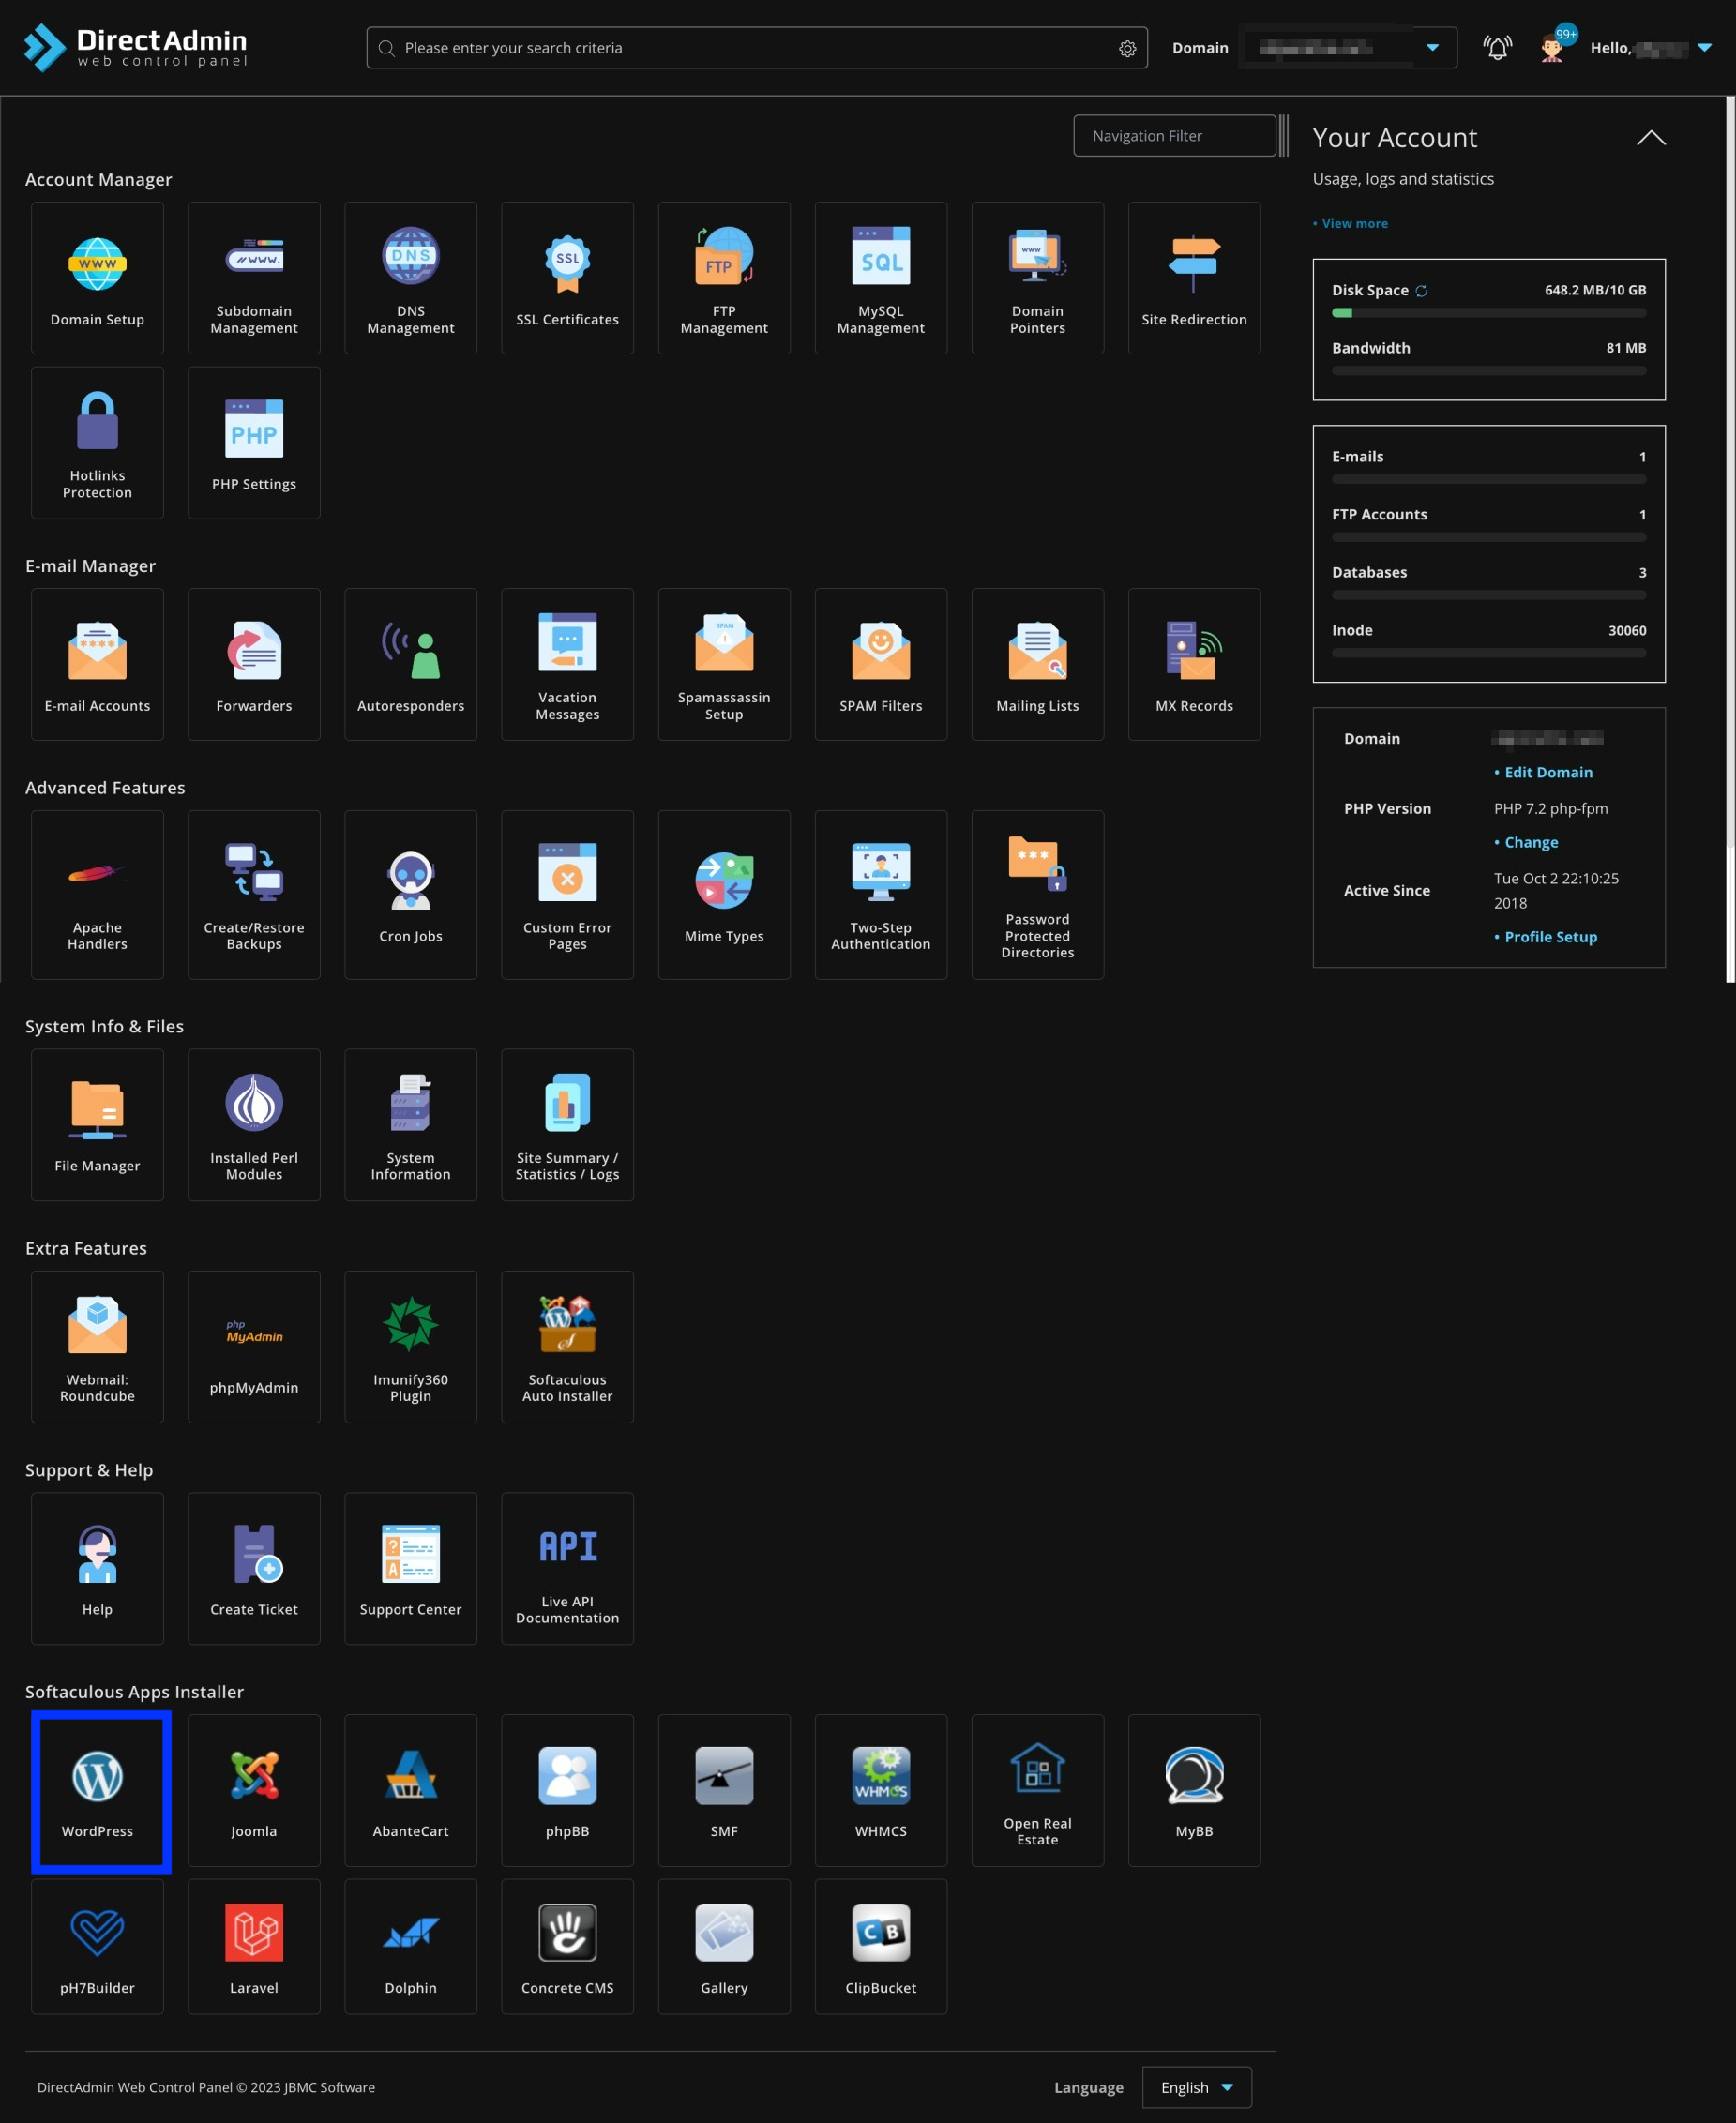Collapse the Your Account panel
This screenshot has width=1736, height=2123.
point(1650,138)
